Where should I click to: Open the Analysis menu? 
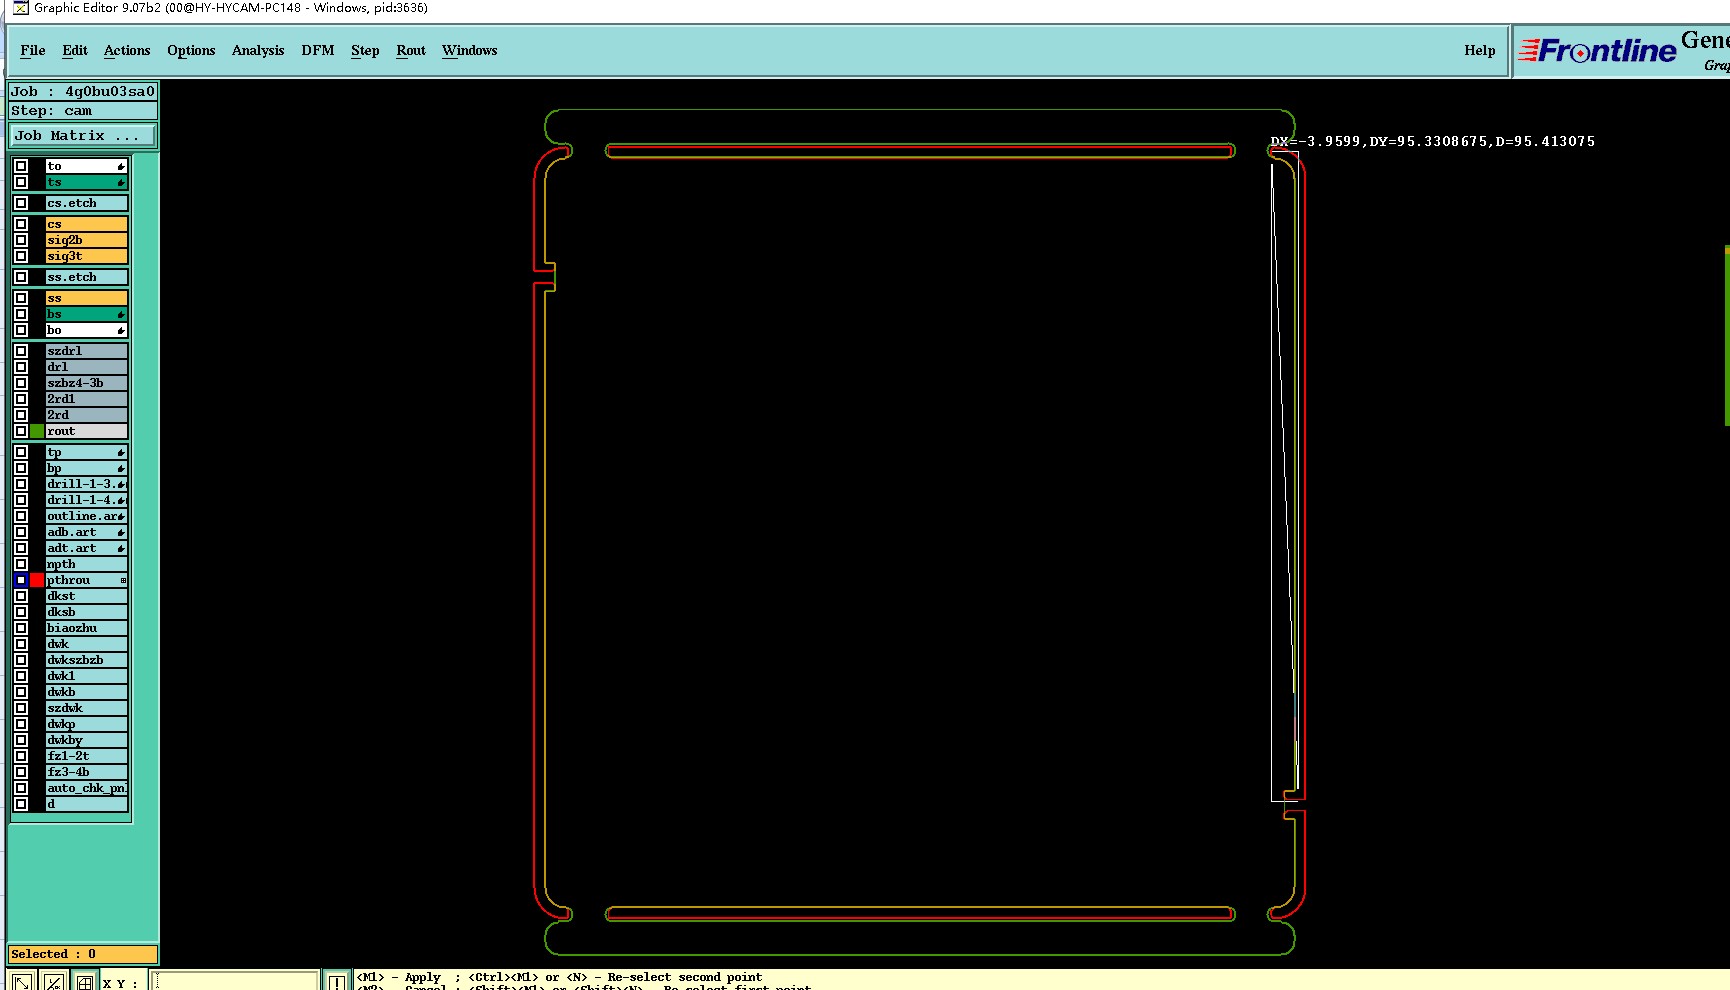pos(258,50)
